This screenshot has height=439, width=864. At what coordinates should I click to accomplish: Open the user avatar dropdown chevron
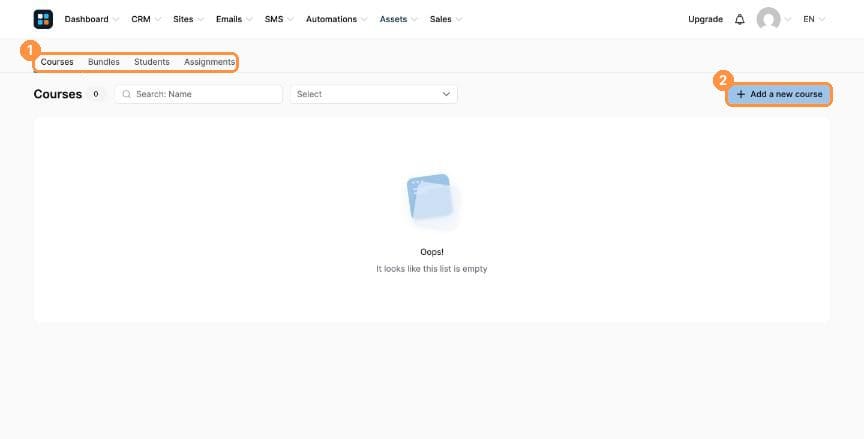787,19
